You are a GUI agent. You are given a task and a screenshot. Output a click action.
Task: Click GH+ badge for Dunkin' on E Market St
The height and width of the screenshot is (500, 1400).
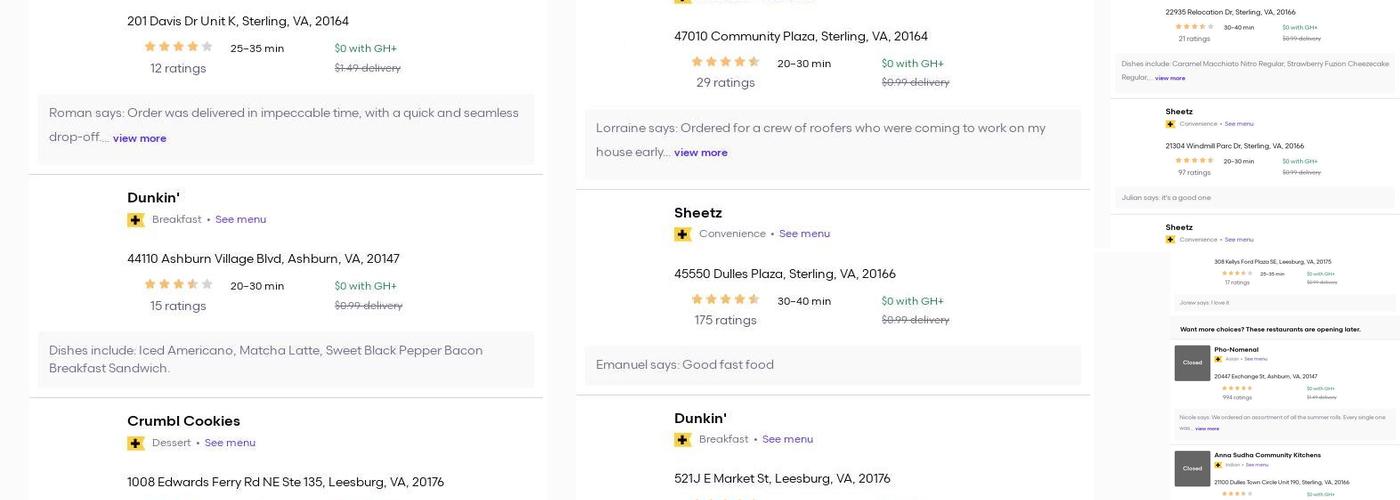click(683, 440)
